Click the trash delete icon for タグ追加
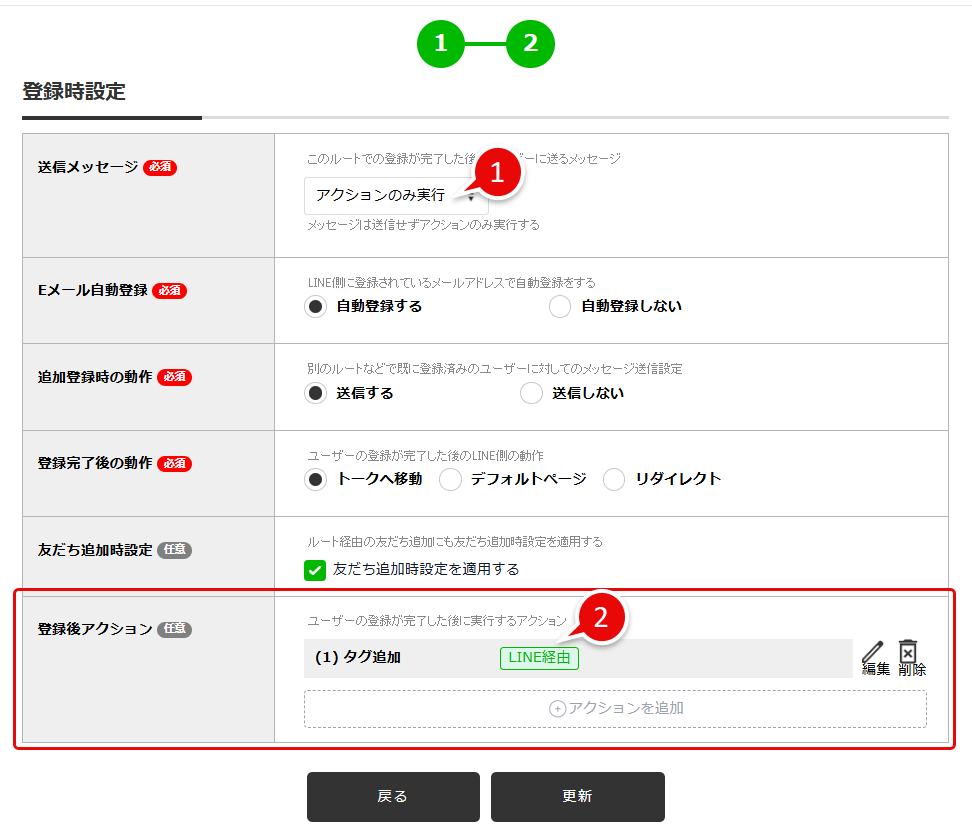 pyautogui.click(x=908, y=652)
